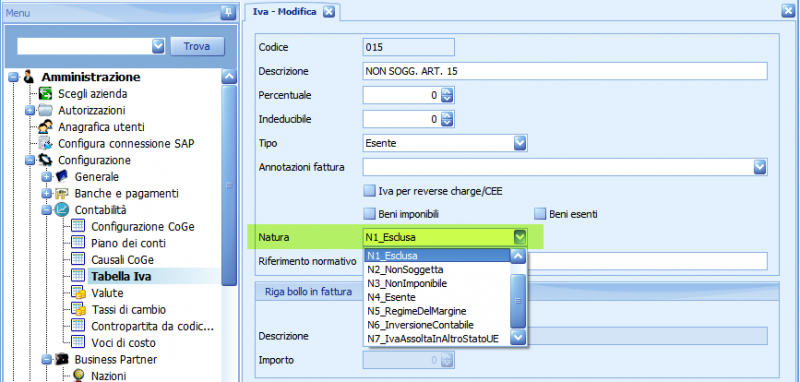
Task: Click the Configurazione CoGe table icon
Action: (78, 226)
